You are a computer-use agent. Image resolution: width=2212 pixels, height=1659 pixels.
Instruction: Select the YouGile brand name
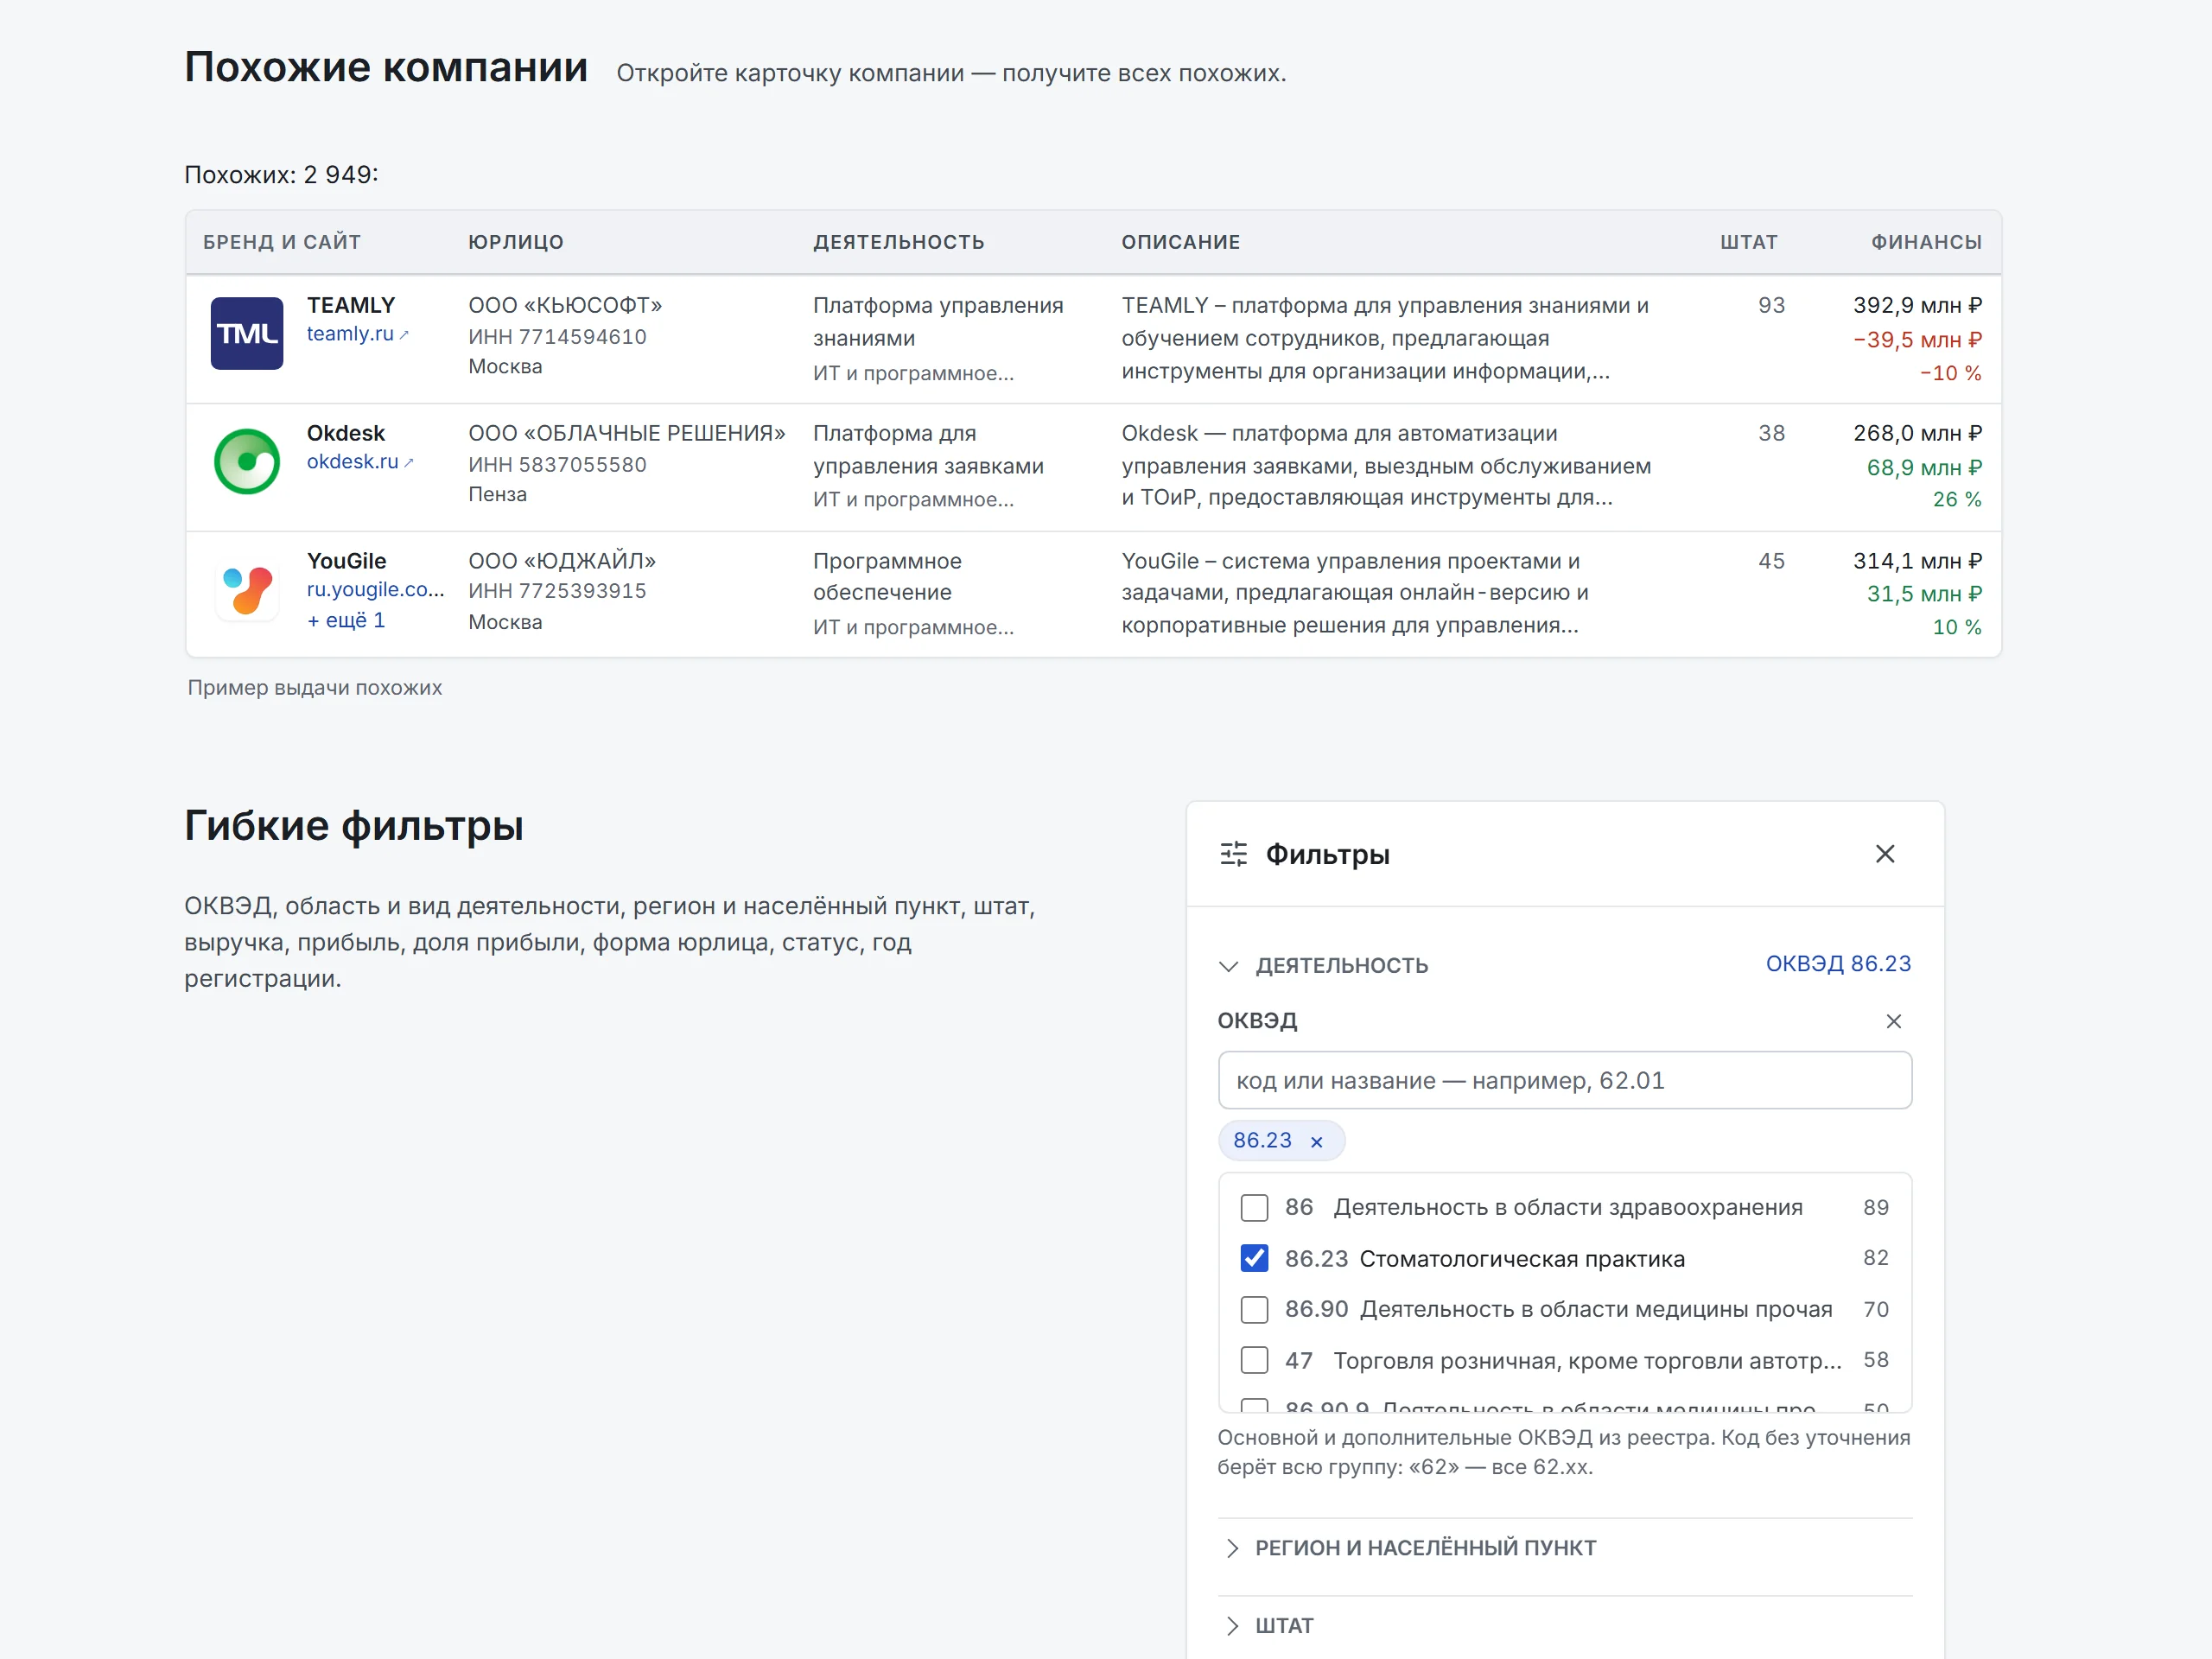[346, 561]
